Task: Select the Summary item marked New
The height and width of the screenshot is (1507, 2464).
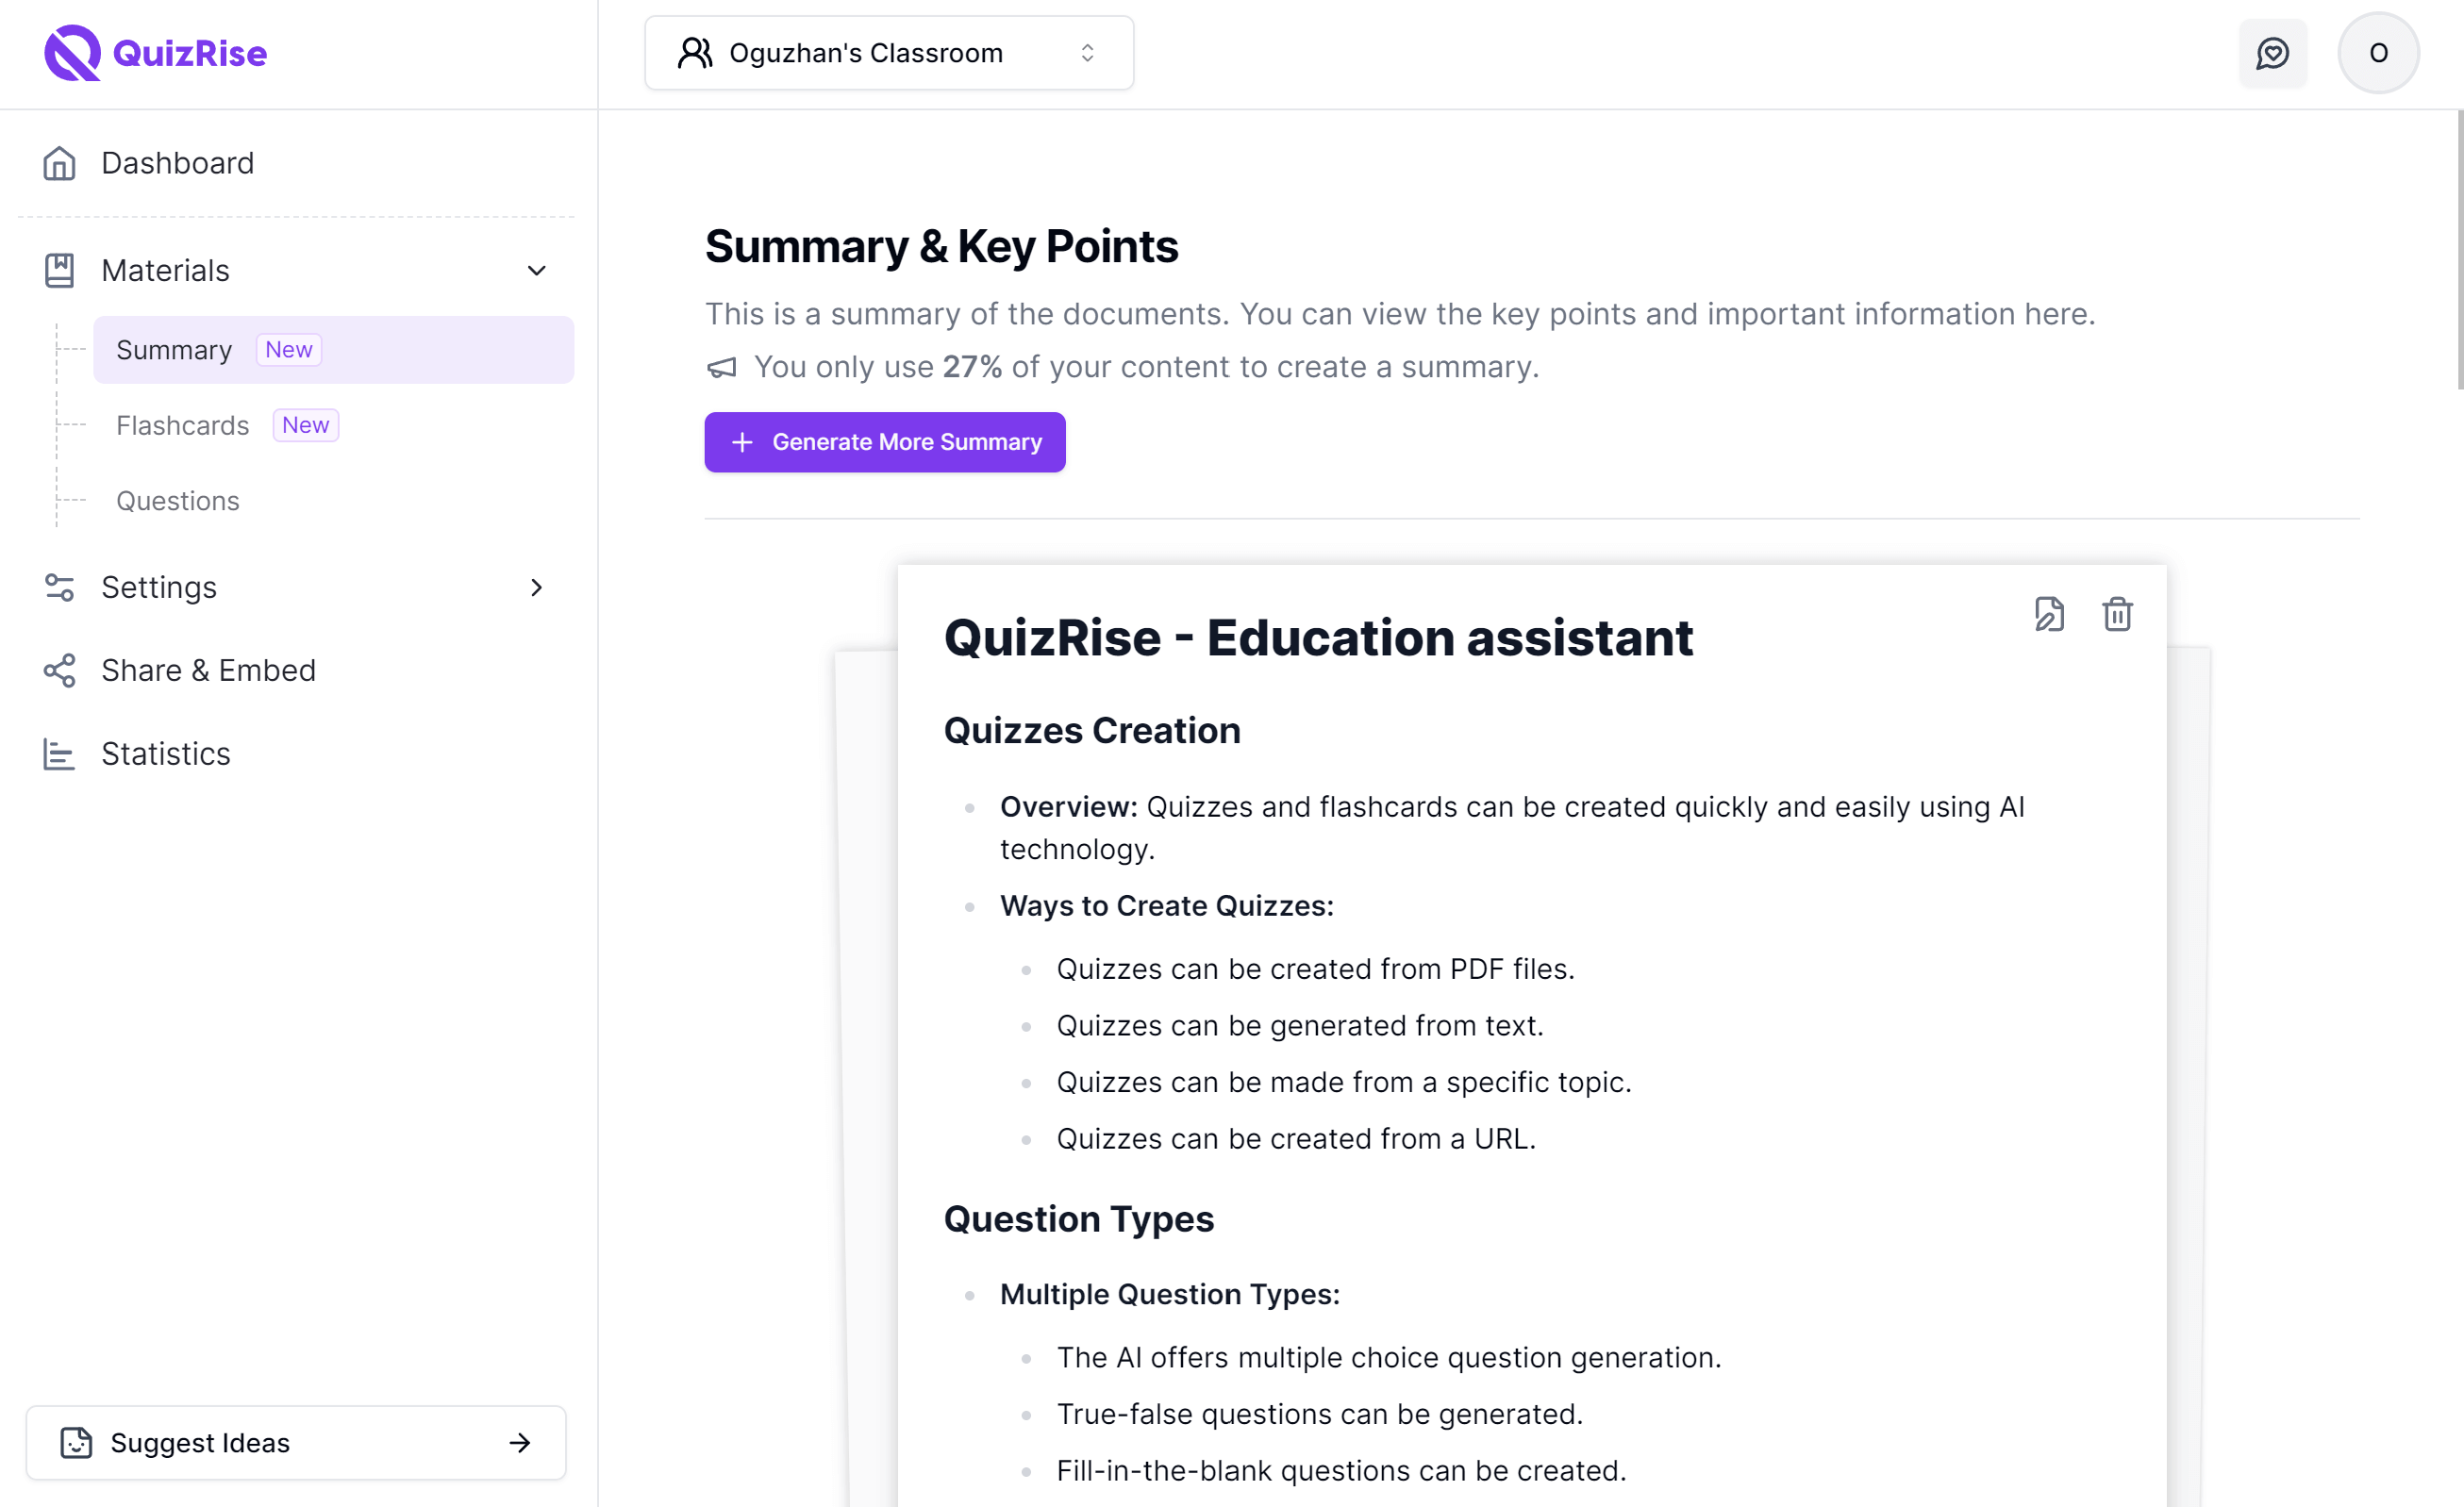Action: click(x=174, y=349)
